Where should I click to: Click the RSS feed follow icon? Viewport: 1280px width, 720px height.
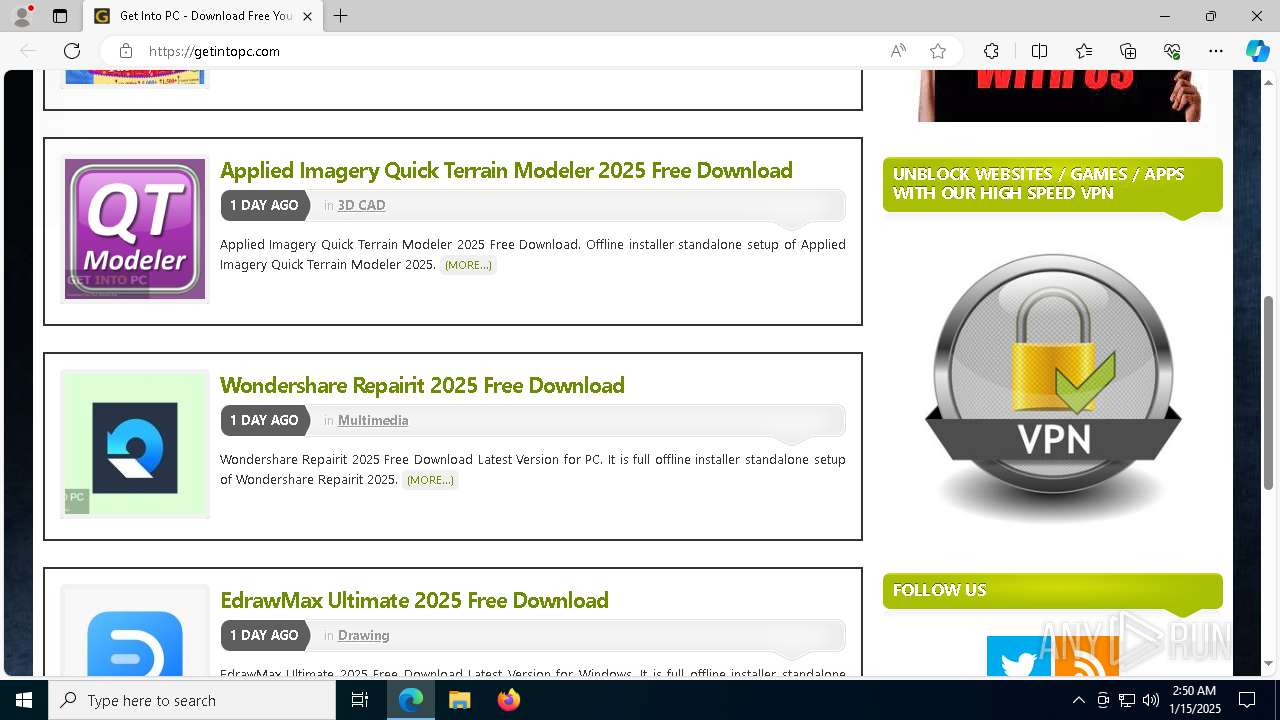1087,656
